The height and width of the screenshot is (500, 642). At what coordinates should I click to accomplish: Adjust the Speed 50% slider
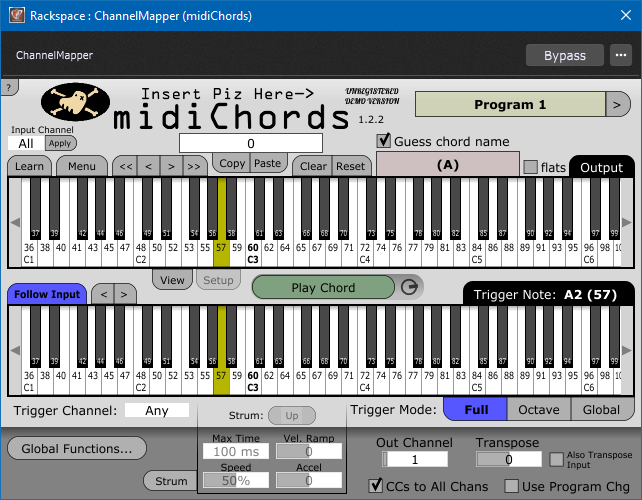(x=236, y=480)
